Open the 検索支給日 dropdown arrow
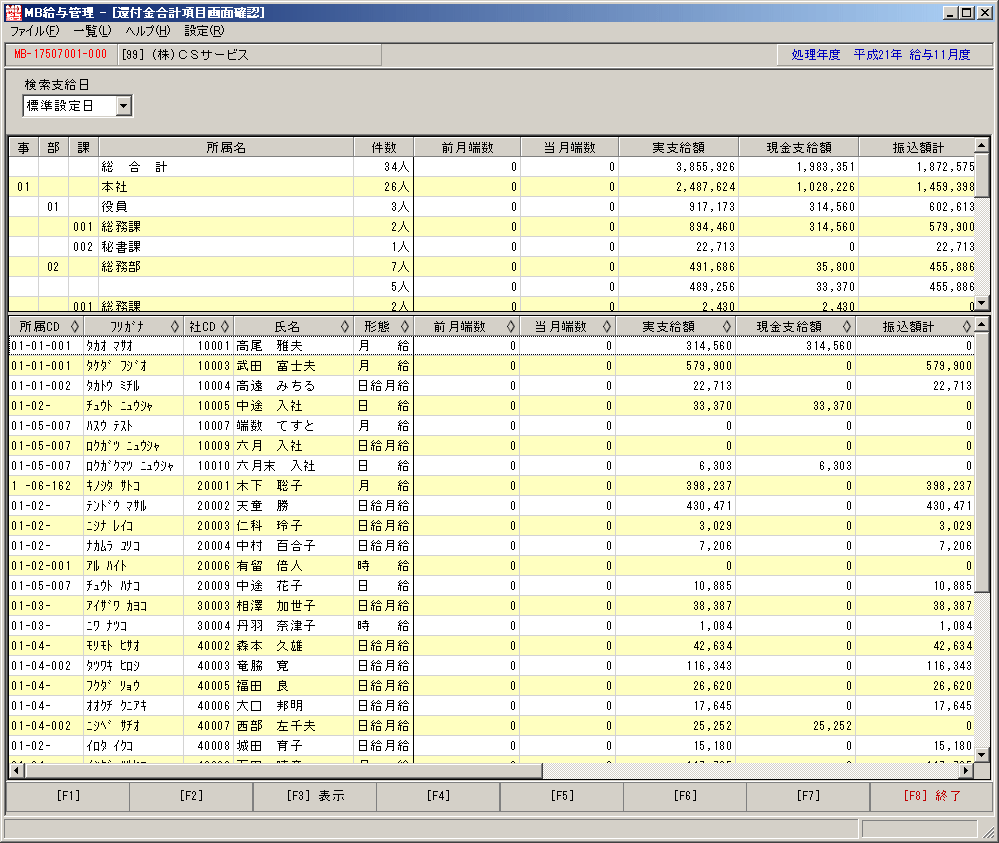The width and height of the screenshot is (999, 843). (x=124, y=106)
